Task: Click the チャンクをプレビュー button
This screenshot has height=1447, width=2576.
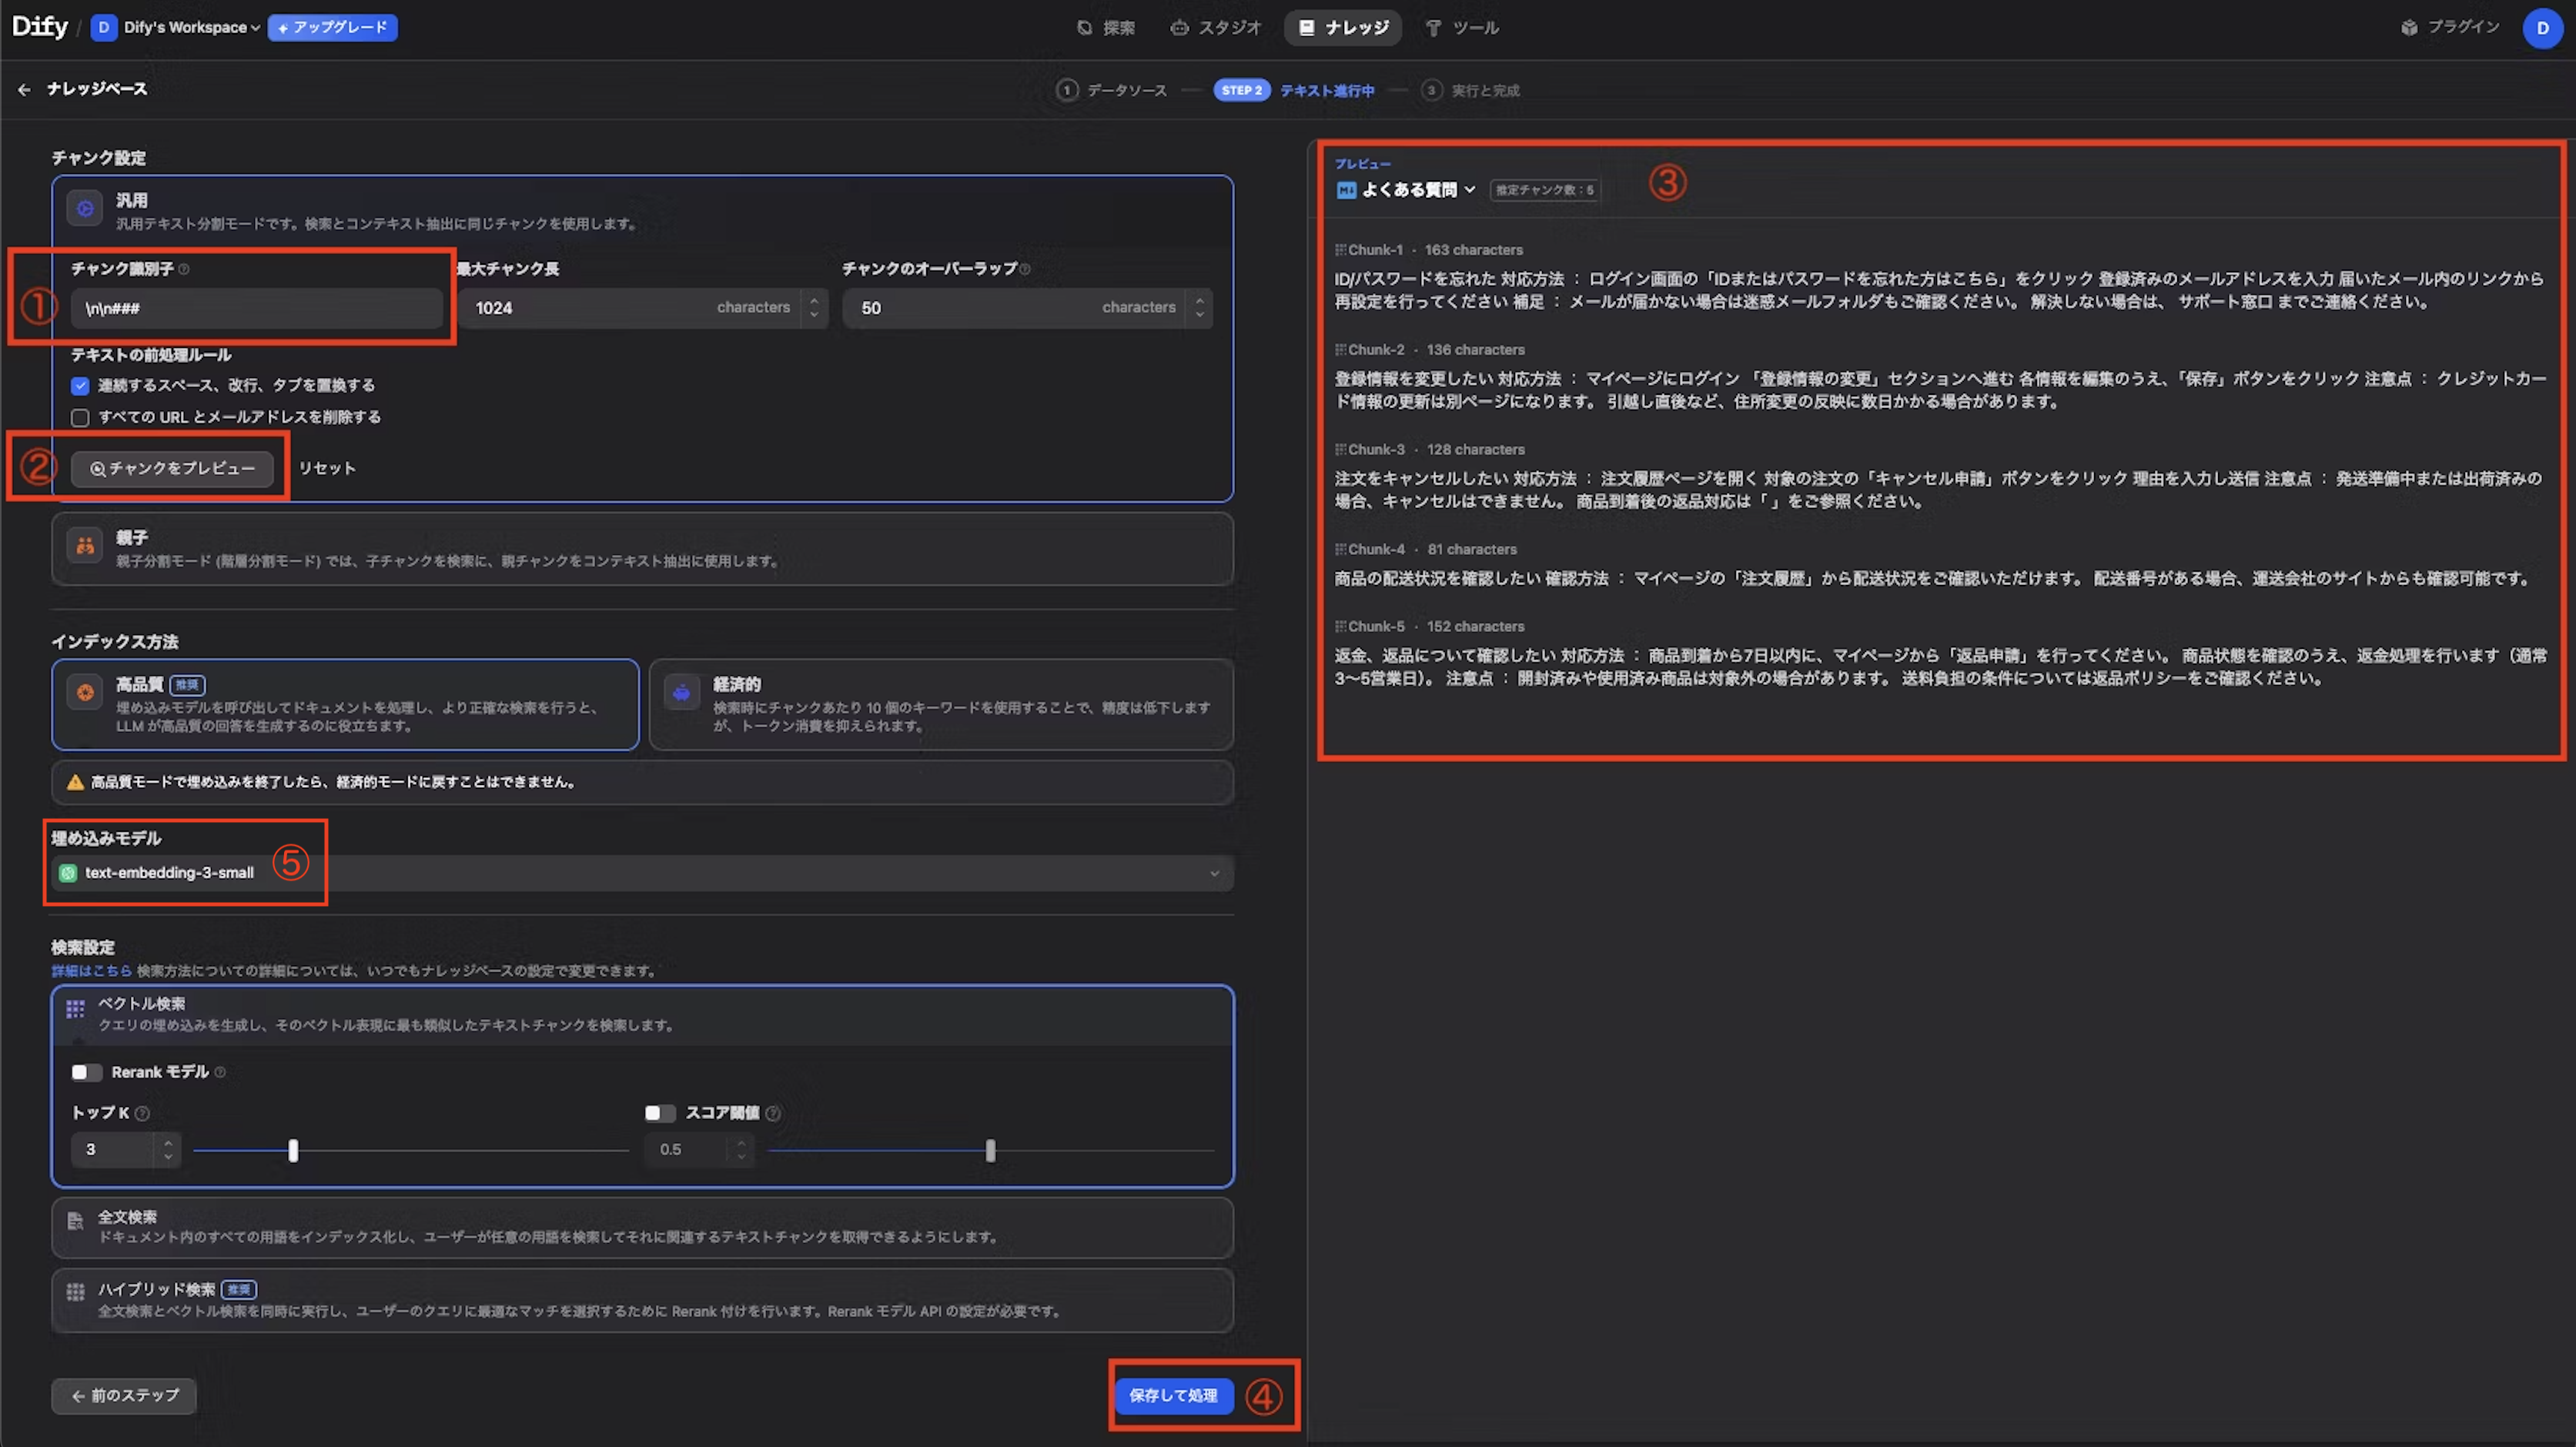Action: pyautogui.click(x=172, y=468)
